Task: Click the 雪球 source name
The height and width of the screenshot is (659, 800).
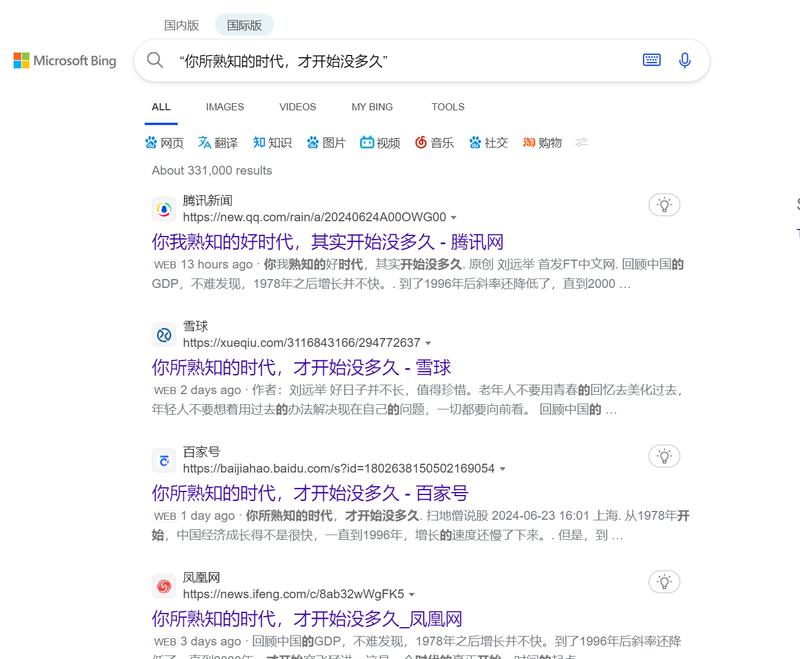Action: coord(195,326)
